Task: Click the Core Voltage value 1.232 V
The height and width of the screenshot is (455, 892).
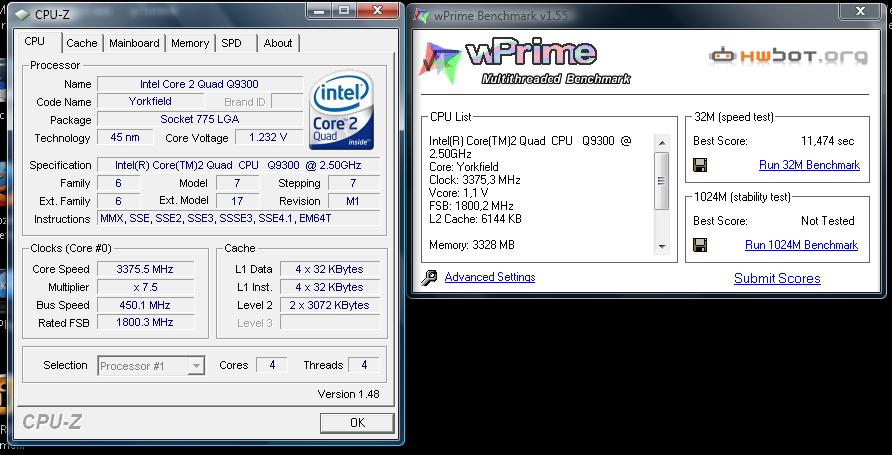Action: click(x=268, y=137)
